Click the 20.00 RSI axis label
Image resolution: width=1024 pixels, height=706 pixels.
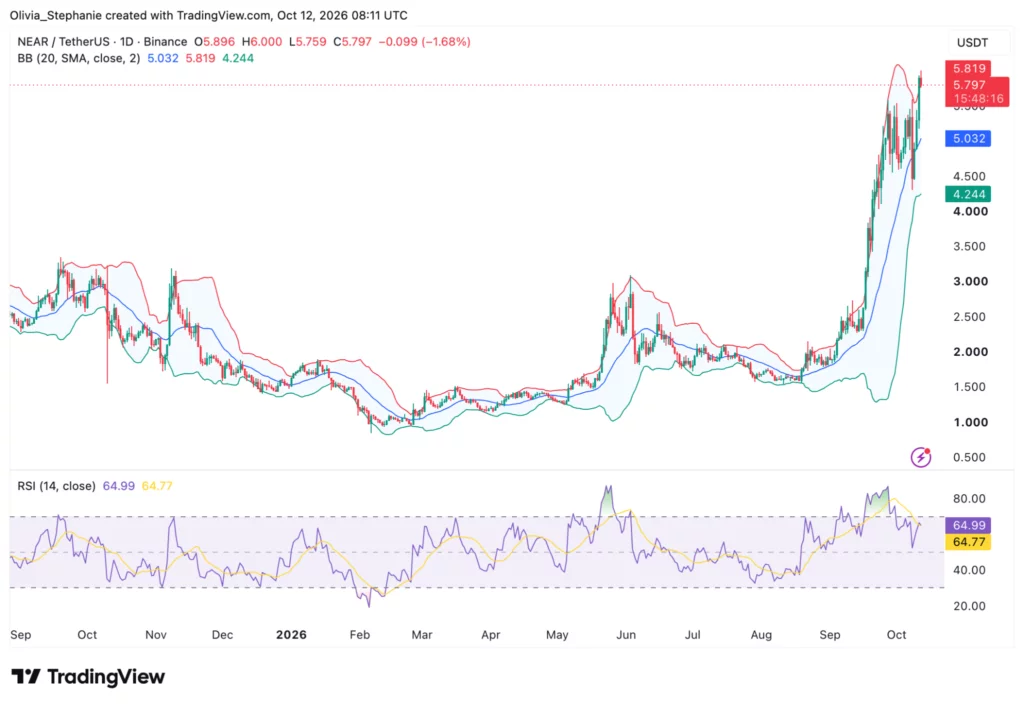pos(969,606)
